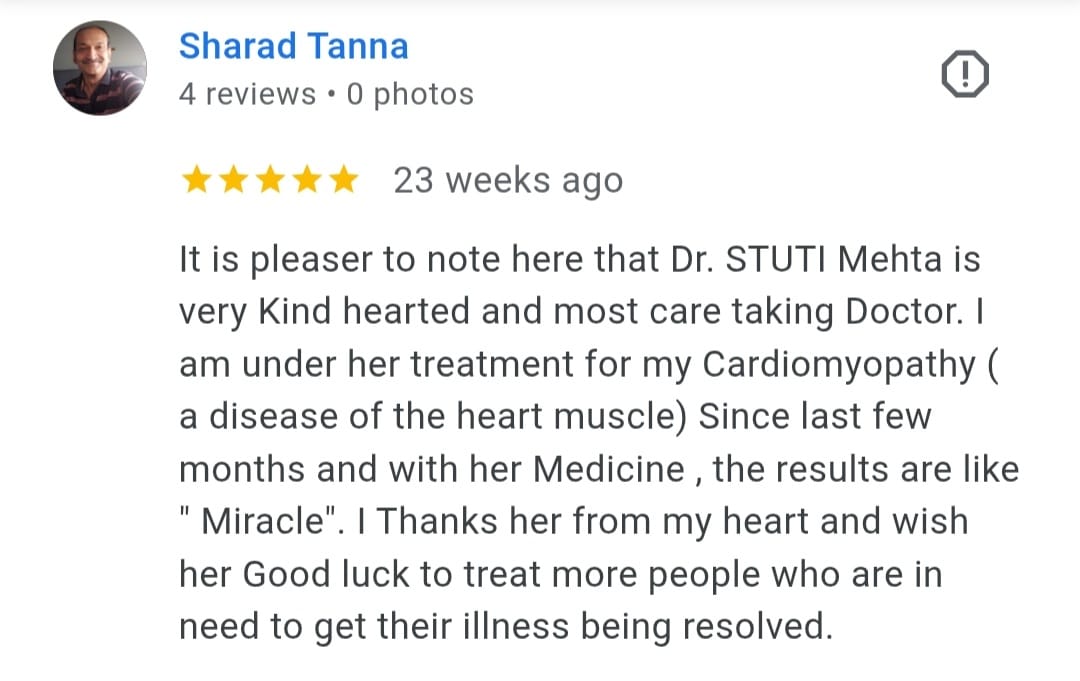Click the fourth yellow rating star
Image resolution: width=1080 pixels, height=681 pixels.
pyautogui.click(x=307, y=180)
